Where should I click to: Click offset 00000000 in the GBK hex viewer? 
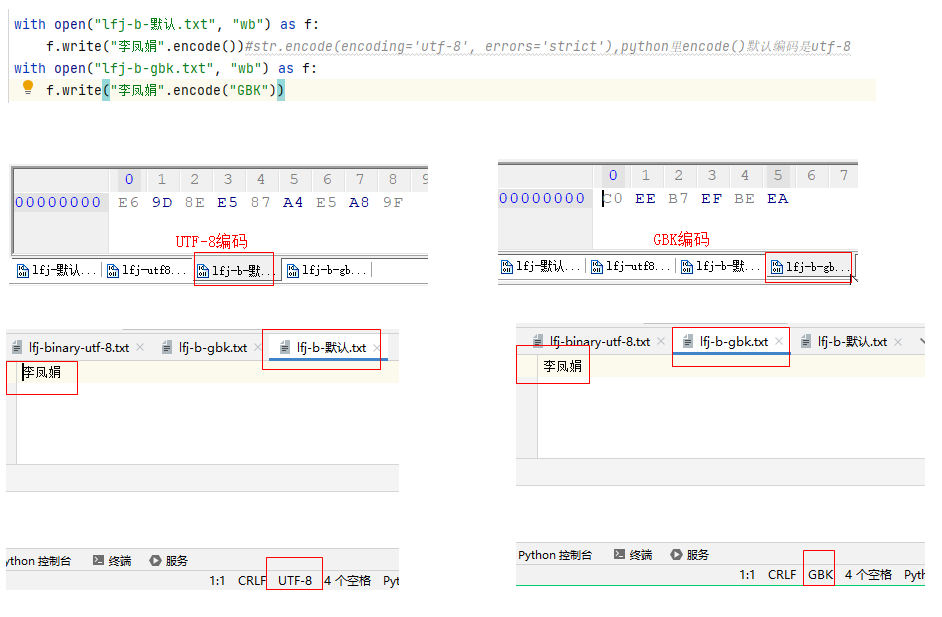542,199
